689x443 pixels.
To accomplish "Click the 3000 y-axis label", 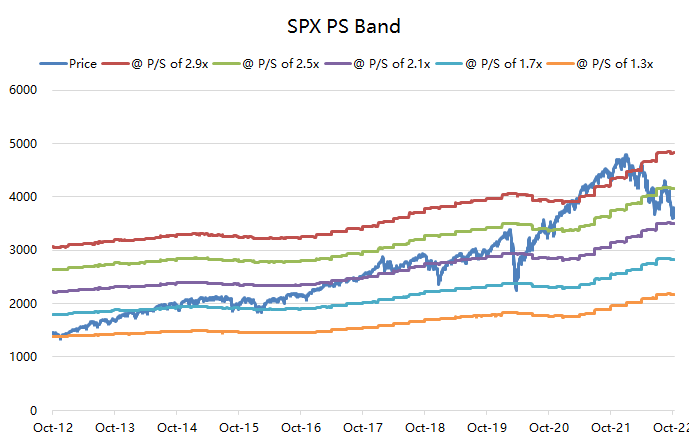I will click(x=23, y=250).
